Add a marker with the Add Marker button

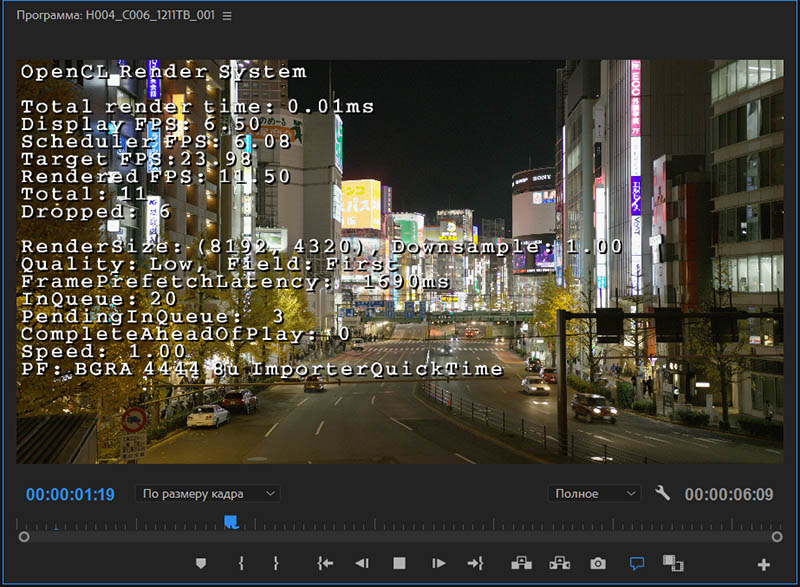[x=201, y=563]
